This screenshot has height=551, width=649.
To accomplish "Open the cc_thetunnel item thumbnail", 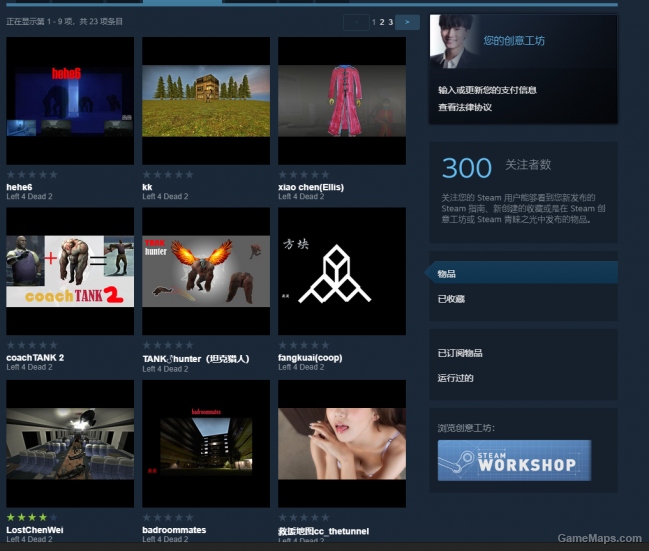I will [342, 443].
